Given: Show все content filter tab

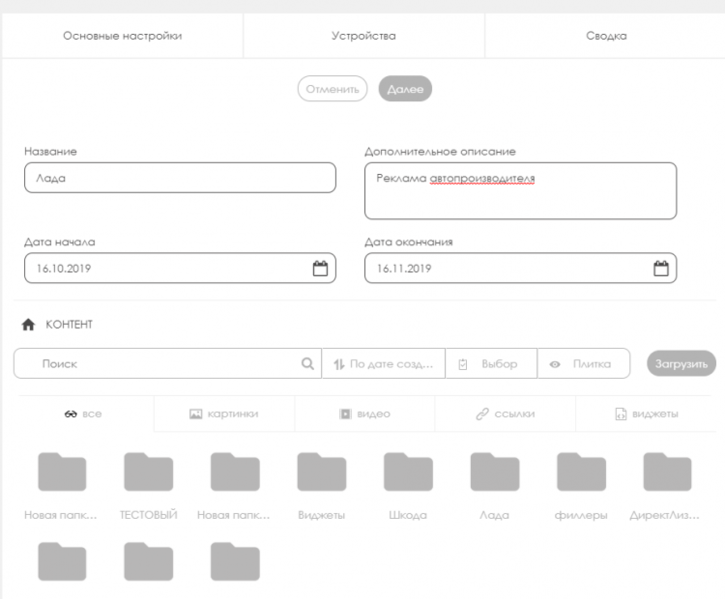Looking at the screenshot, I should tap(84, 414).
